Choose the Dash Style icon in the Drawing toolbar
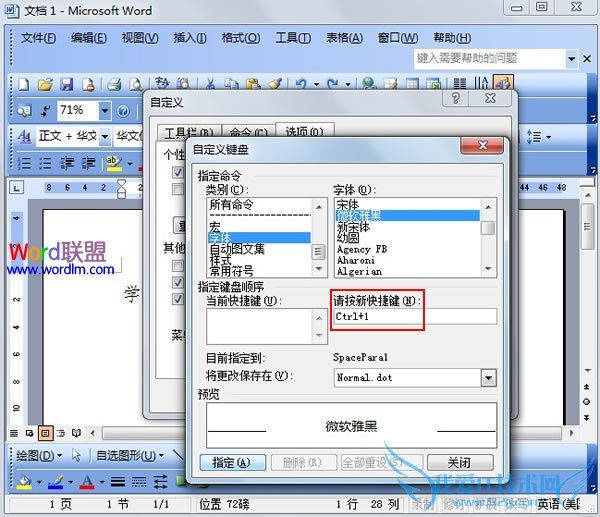Image resolution: width=600 pixels, height=517 pixels. coord(139,482)
